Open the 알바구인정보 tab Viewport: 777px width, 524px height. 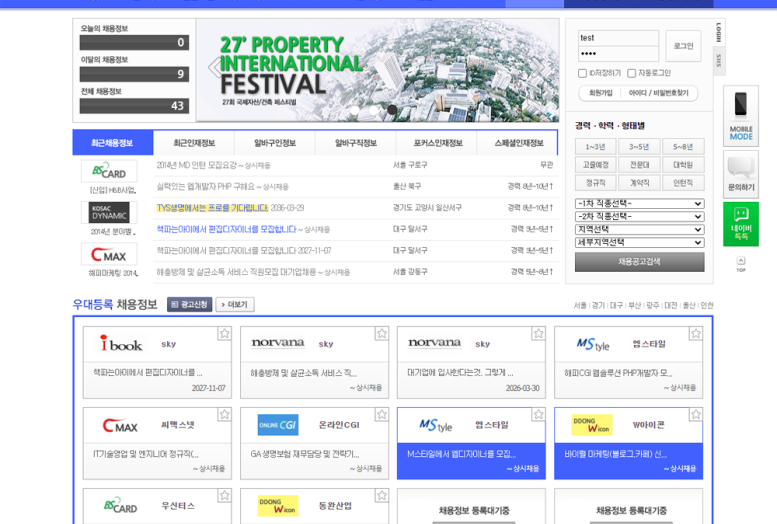pos(275,143)
